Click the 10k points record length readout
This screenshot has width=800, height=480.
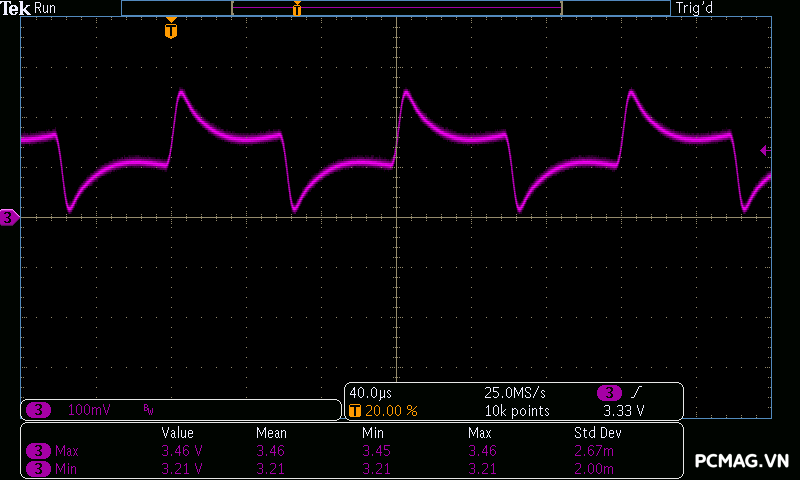(x=517, y=411)
